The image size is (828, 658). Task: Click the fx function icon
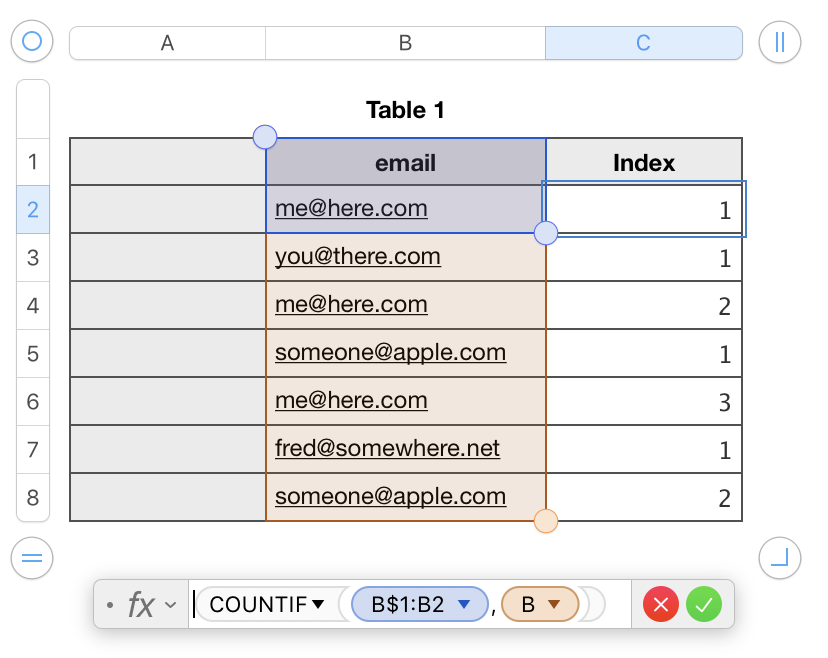tap(141, 604)
